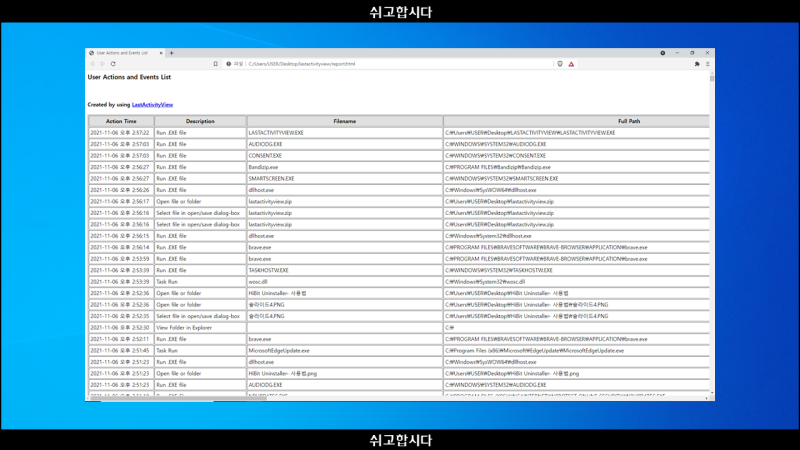Select the Action Time column header
This screenshot has width=800, height=450.
coord(121,121)
